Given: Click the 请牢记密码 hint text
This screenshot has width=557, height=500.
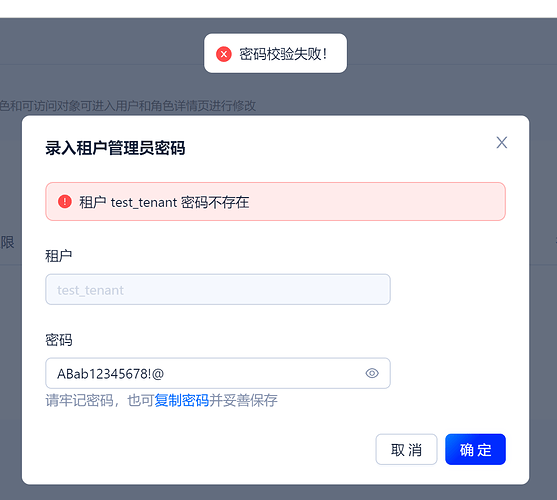Looking at the screenshot, I should [80, 400].
